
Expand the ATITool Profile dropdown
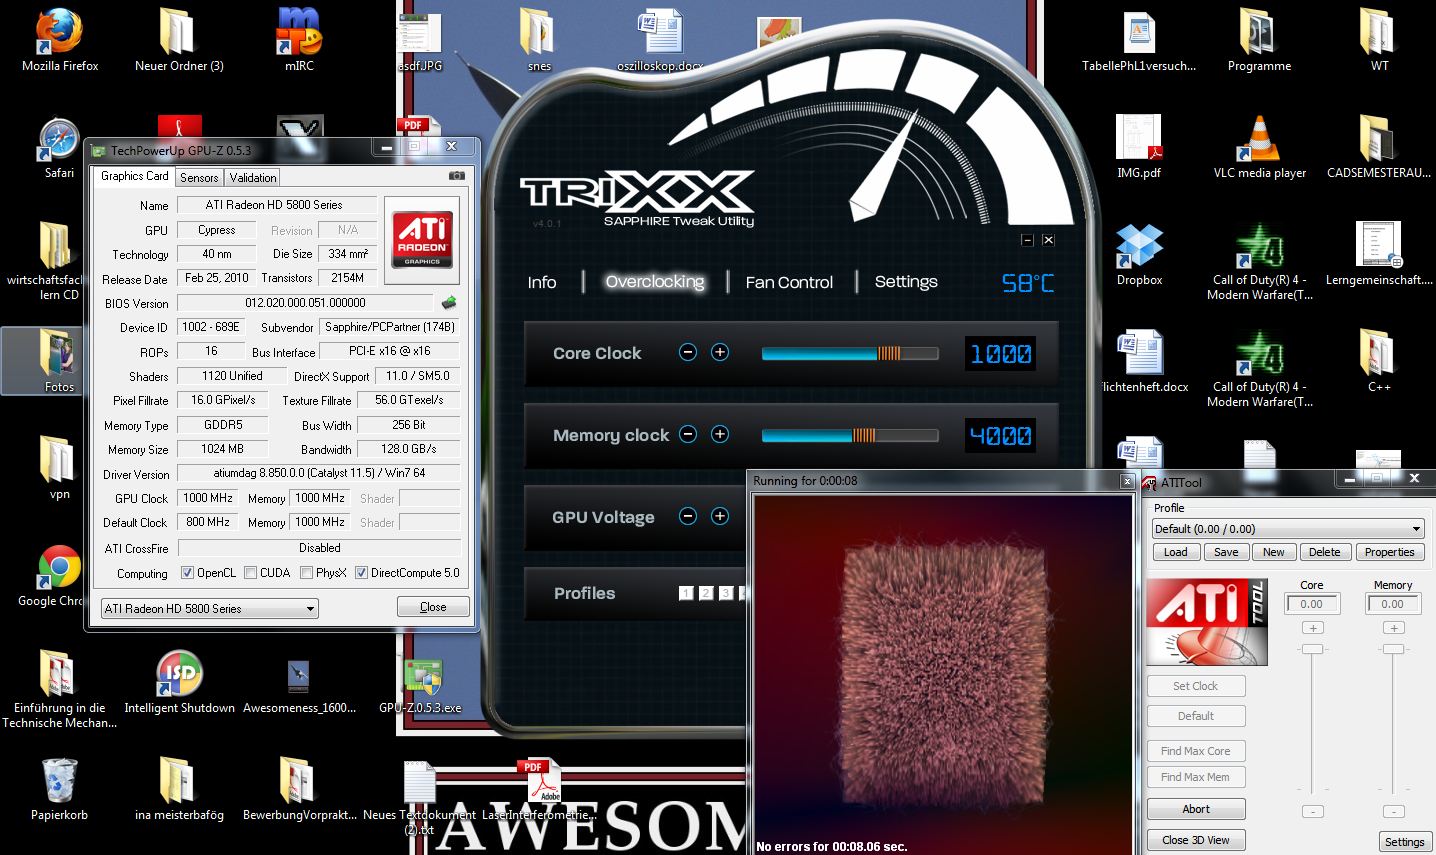(1288, 529)
